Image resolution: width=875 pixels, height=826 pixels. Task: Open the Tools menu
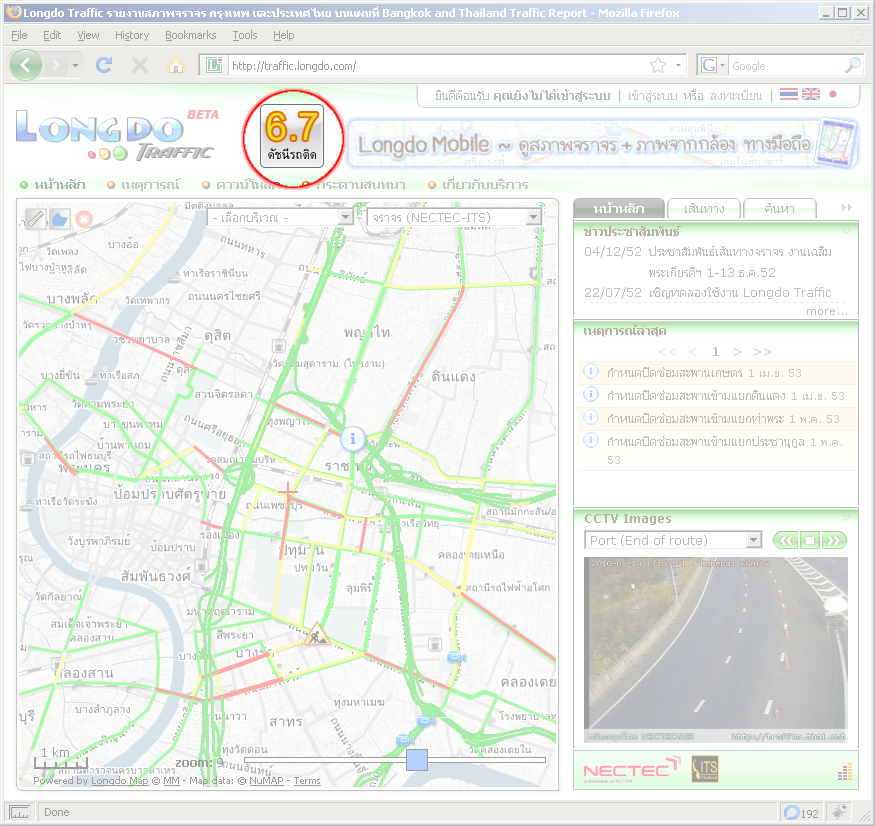click(244, 35)
